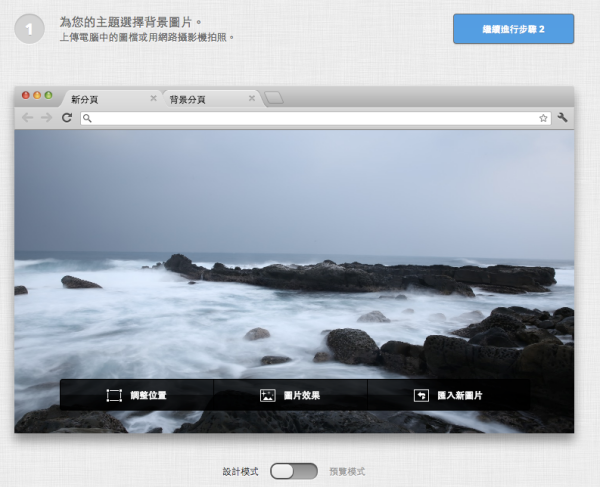
Task: Click the step 1 number circle
Action: point(29,29)
